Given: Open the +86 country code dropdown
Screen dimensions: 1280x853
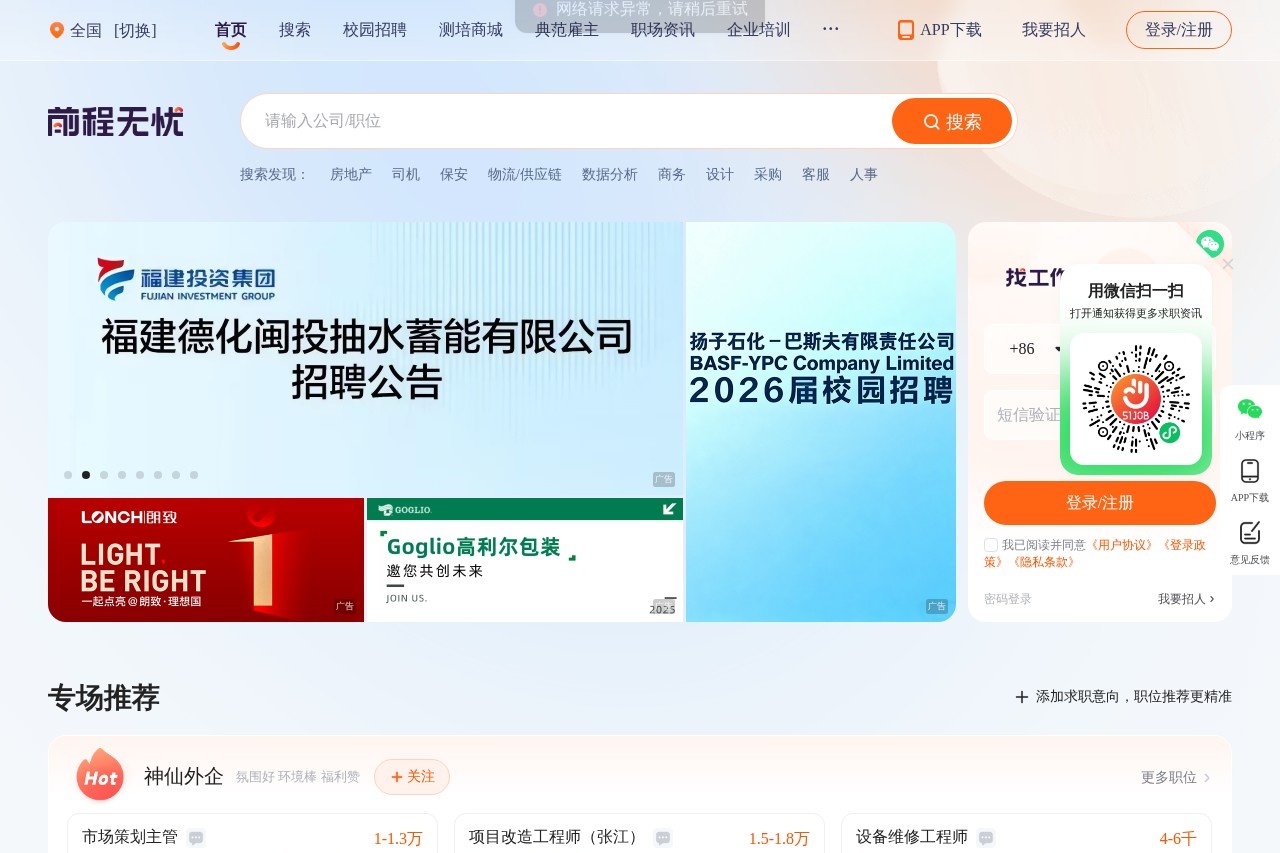Looking at the screenshot, I should point(1034,349).
